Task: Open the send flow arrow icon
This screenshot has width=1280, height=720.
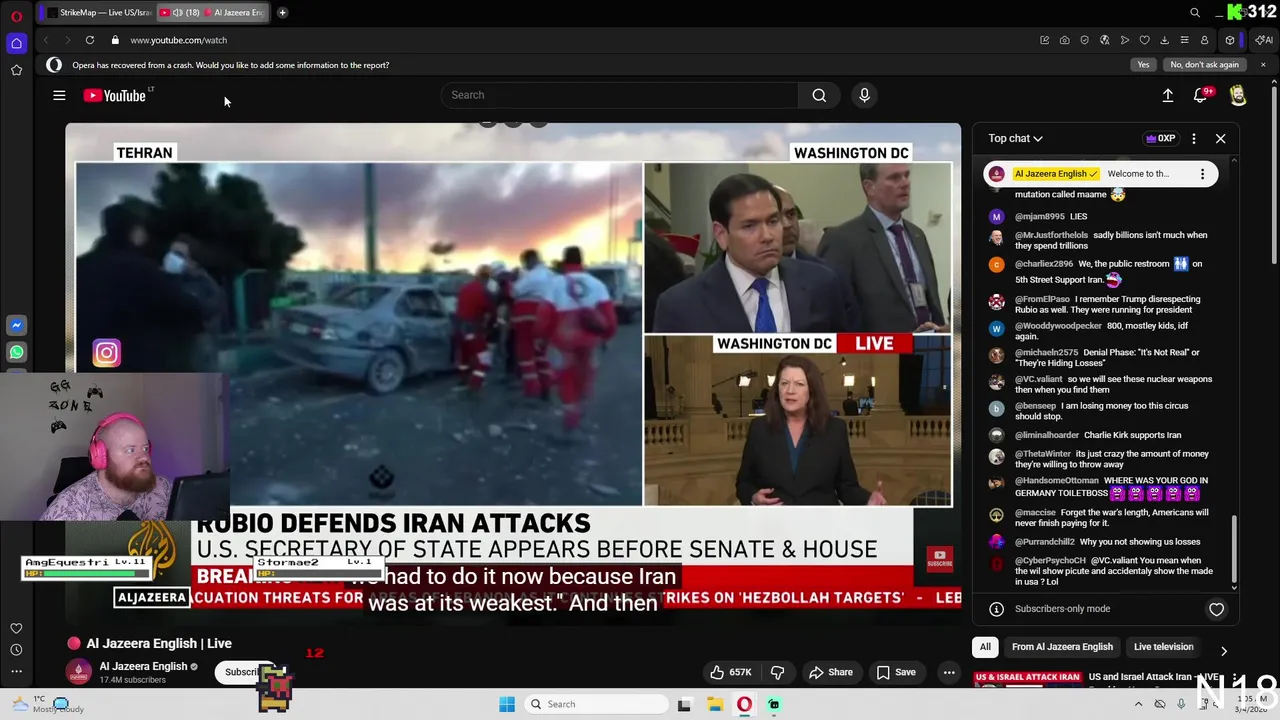Action: [1124, 40]
